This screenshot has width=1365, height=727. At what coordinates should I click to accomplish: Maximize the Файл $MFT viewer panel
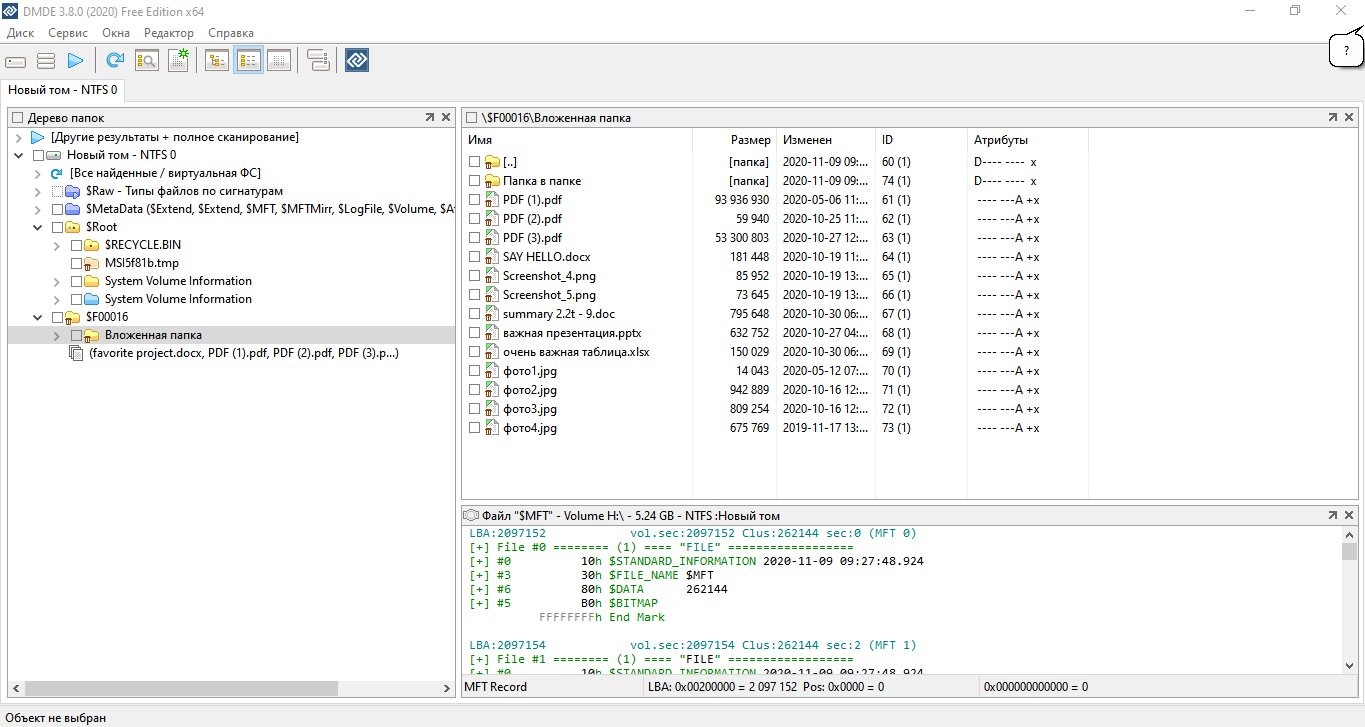coord(1333,515)
